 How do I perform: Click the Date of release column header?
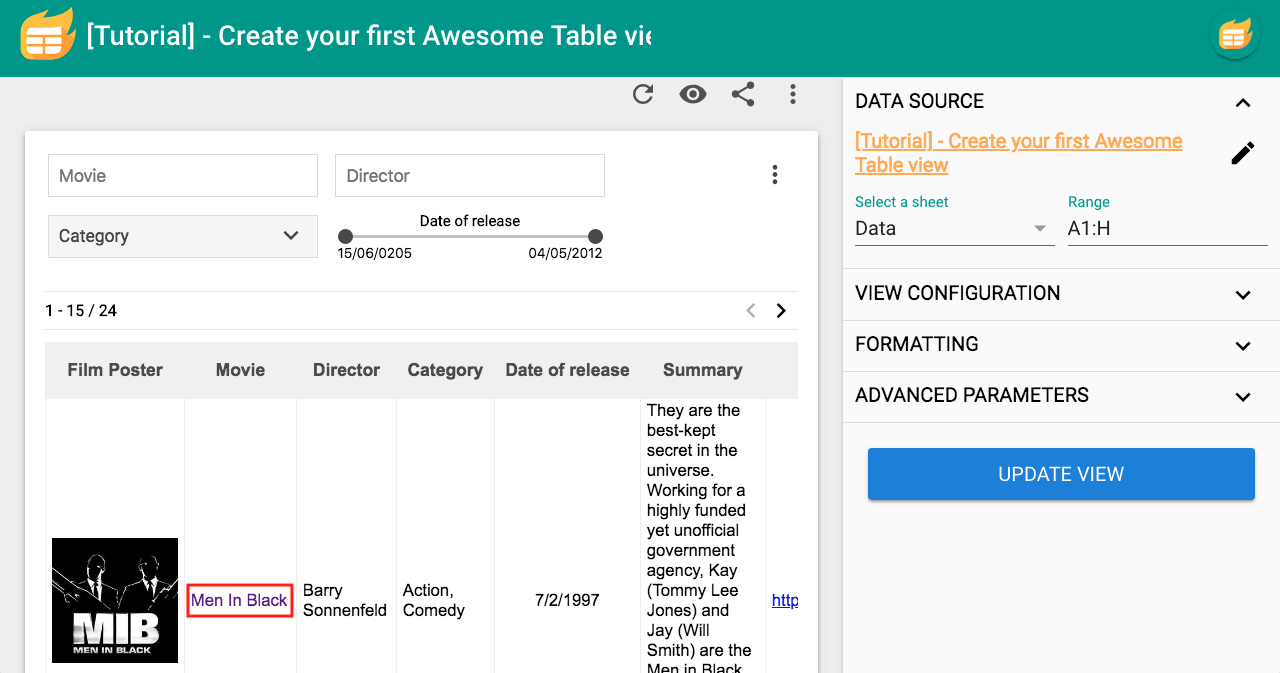[567, 370]
